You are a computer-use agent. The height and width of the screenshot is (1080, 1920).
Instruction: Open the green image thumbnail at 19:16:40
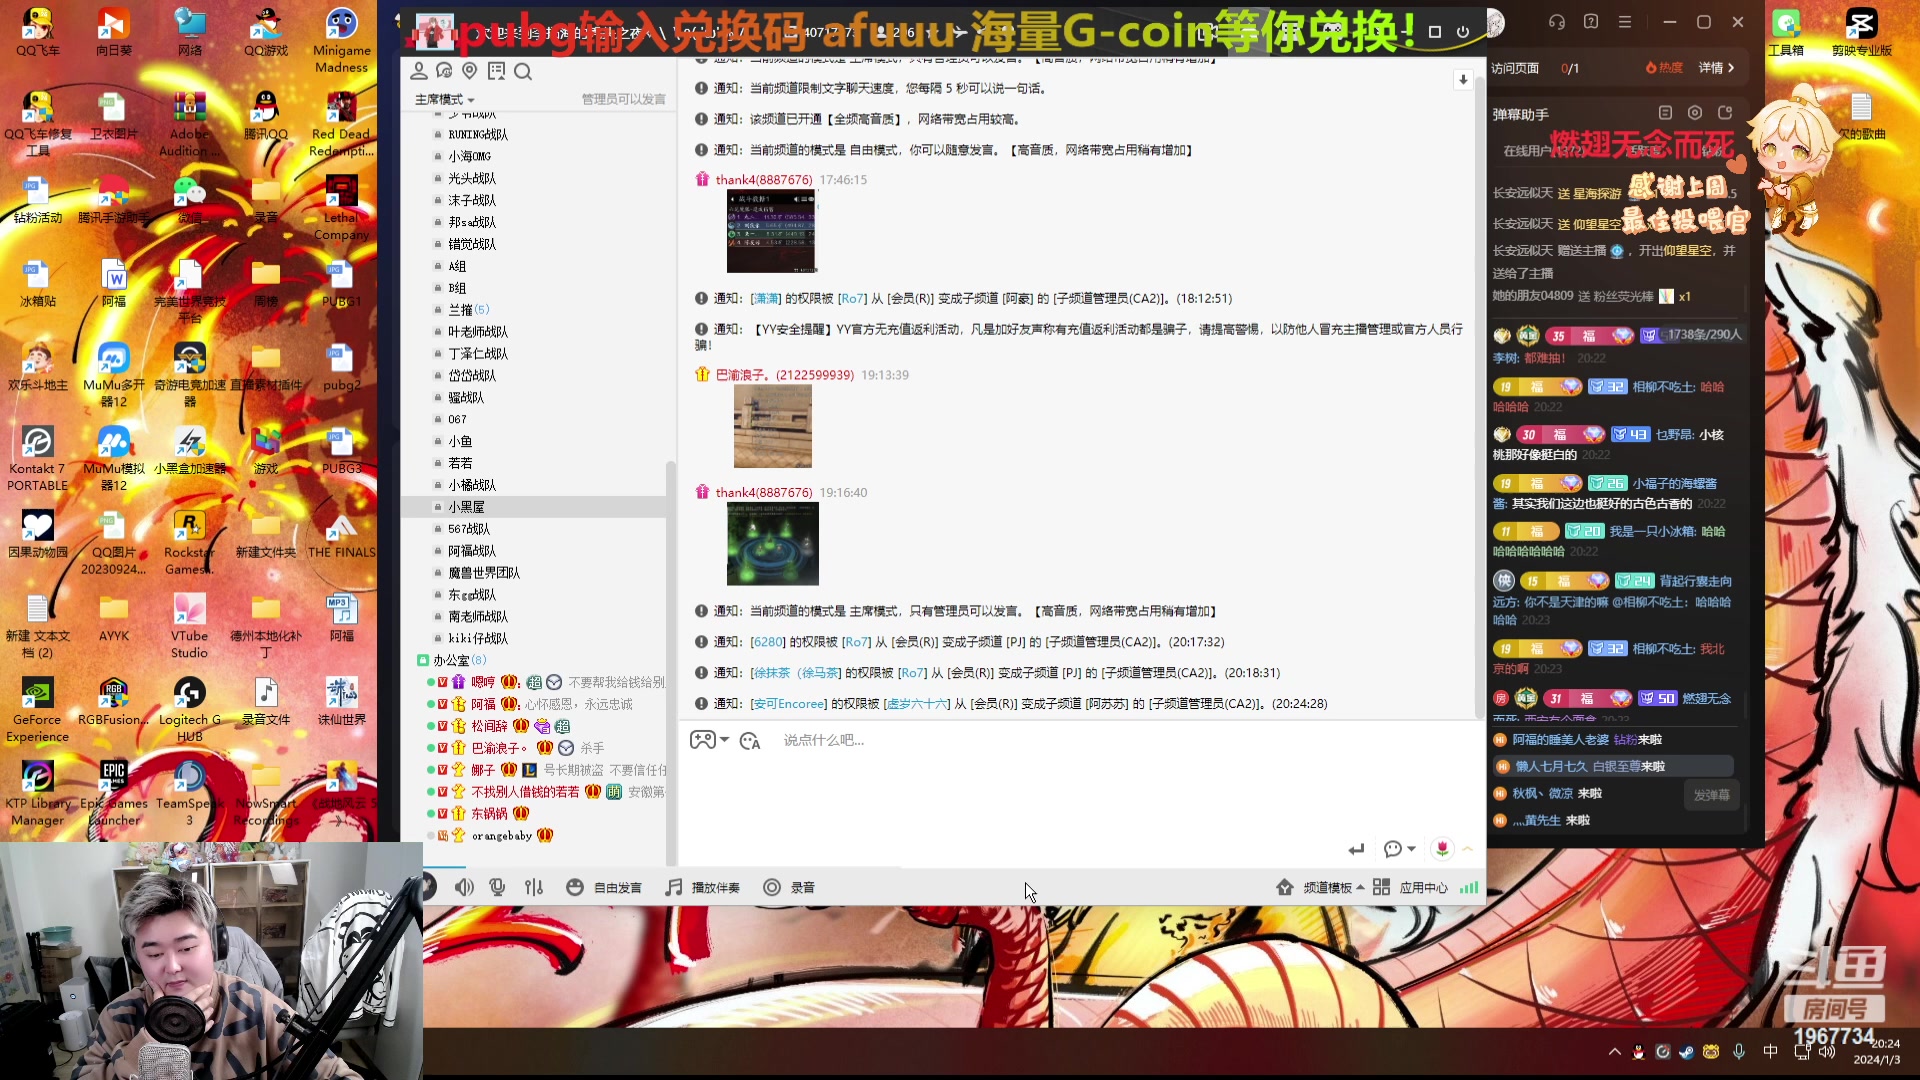[x=773, y=544]
